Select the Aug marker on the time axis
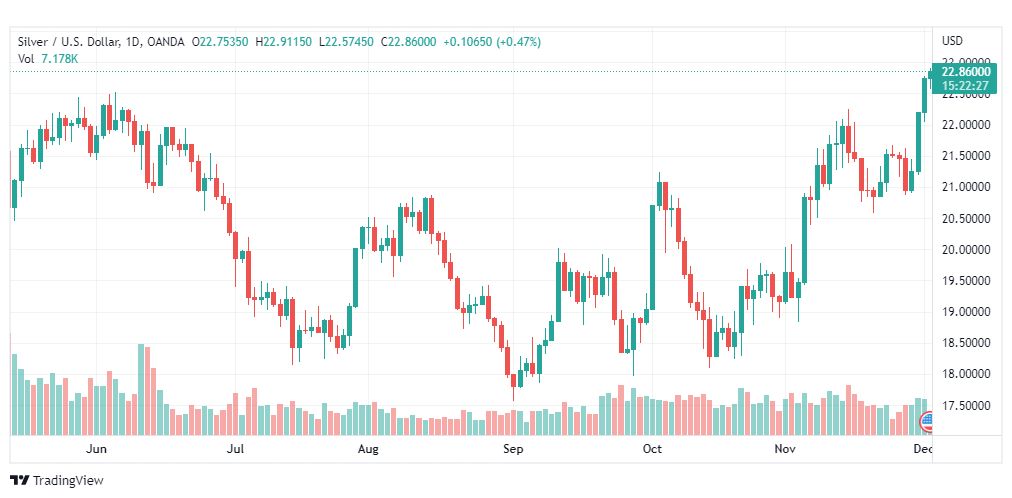 [368, 450]
